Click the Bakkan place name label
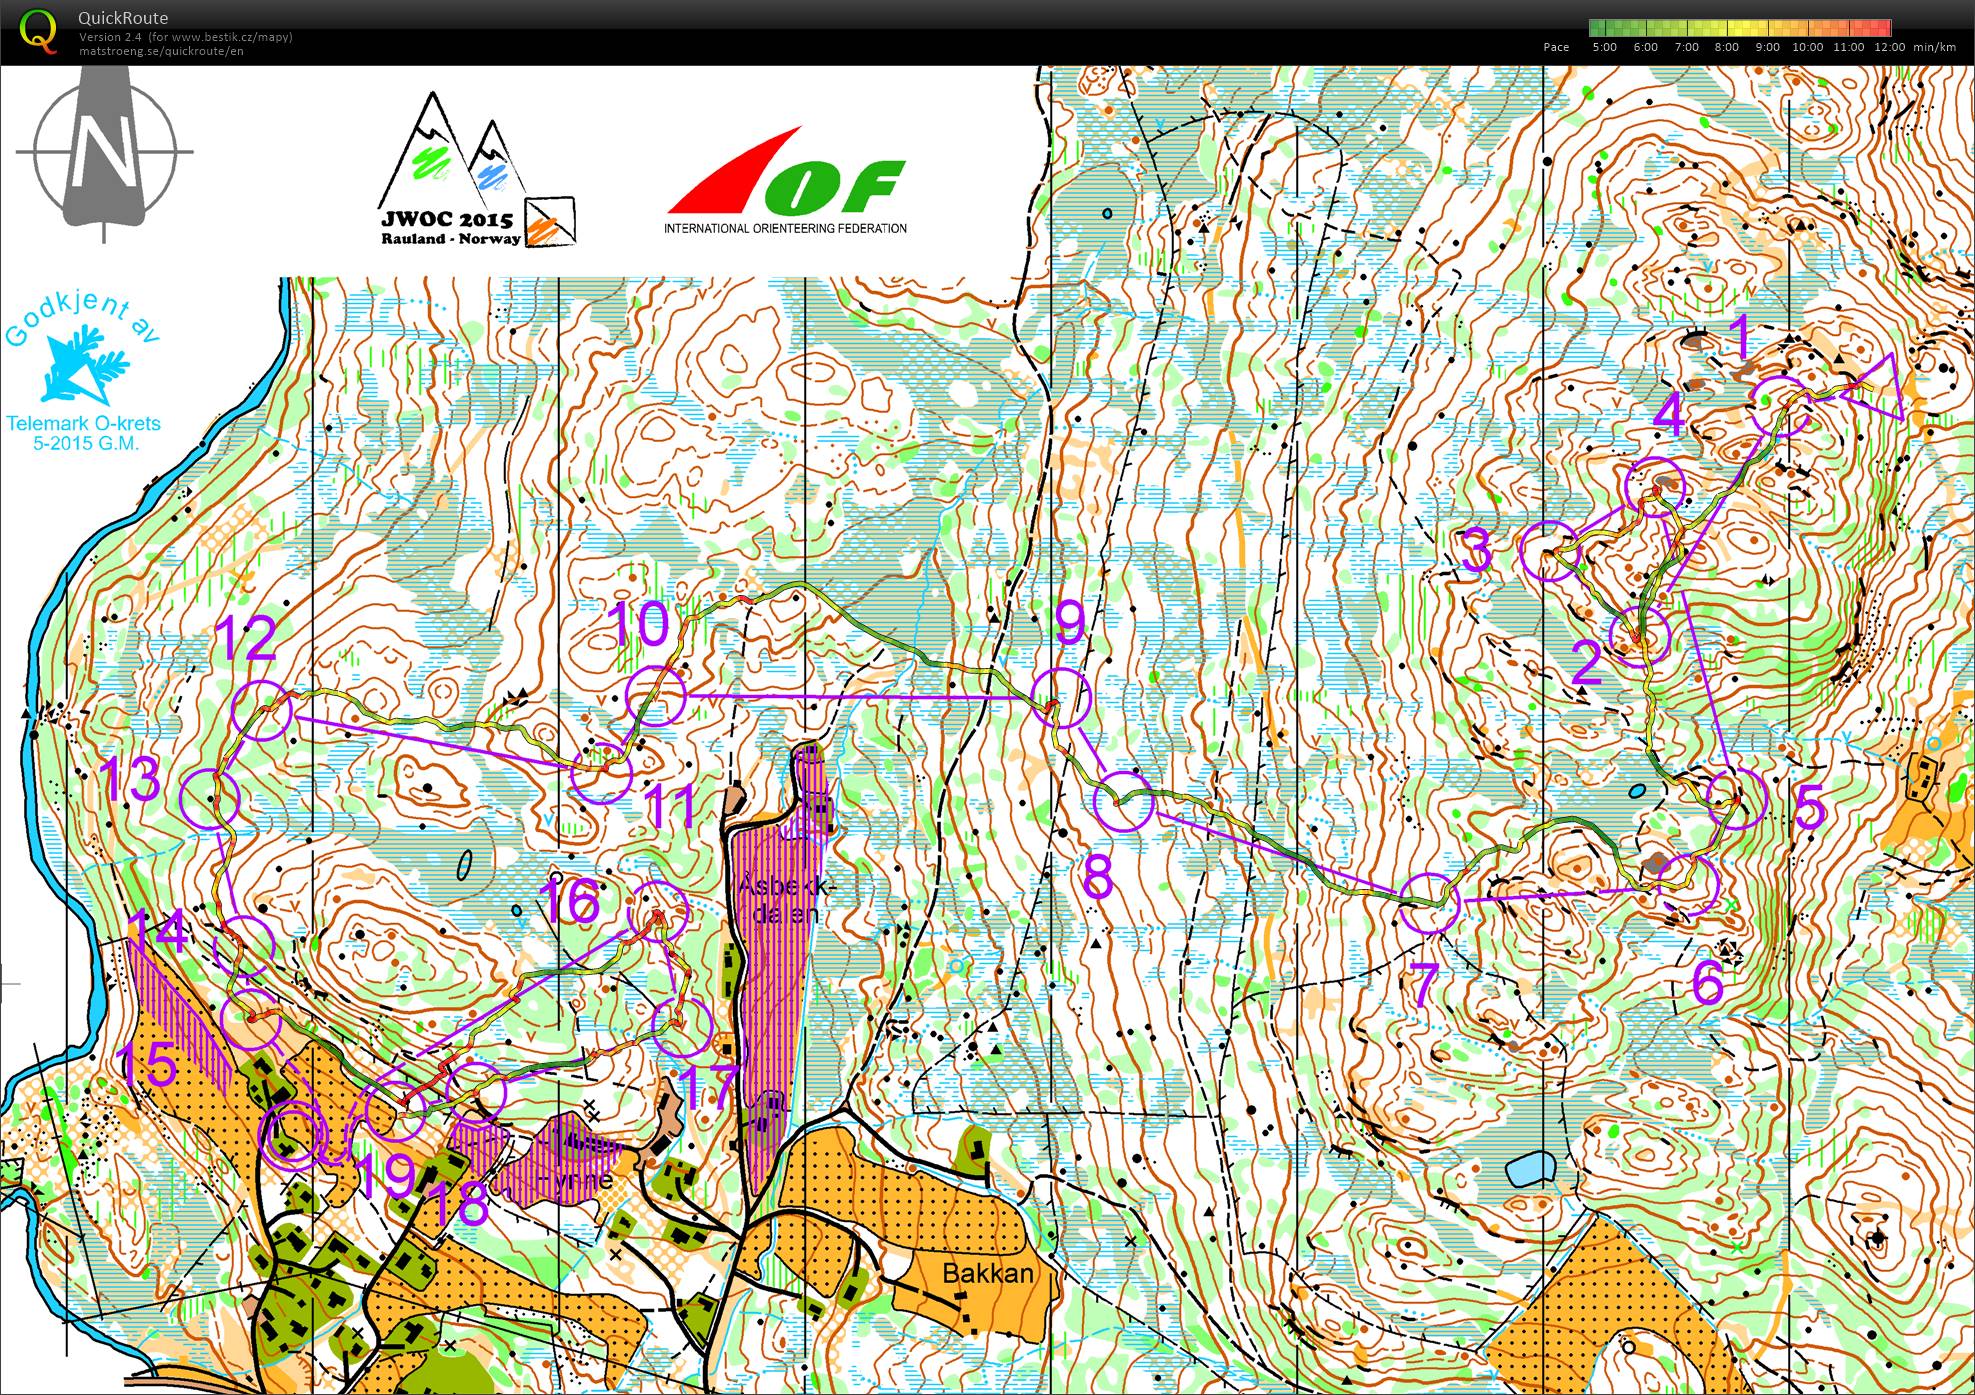This screenshot has height=1395, width=1975. click(988, 1274)
